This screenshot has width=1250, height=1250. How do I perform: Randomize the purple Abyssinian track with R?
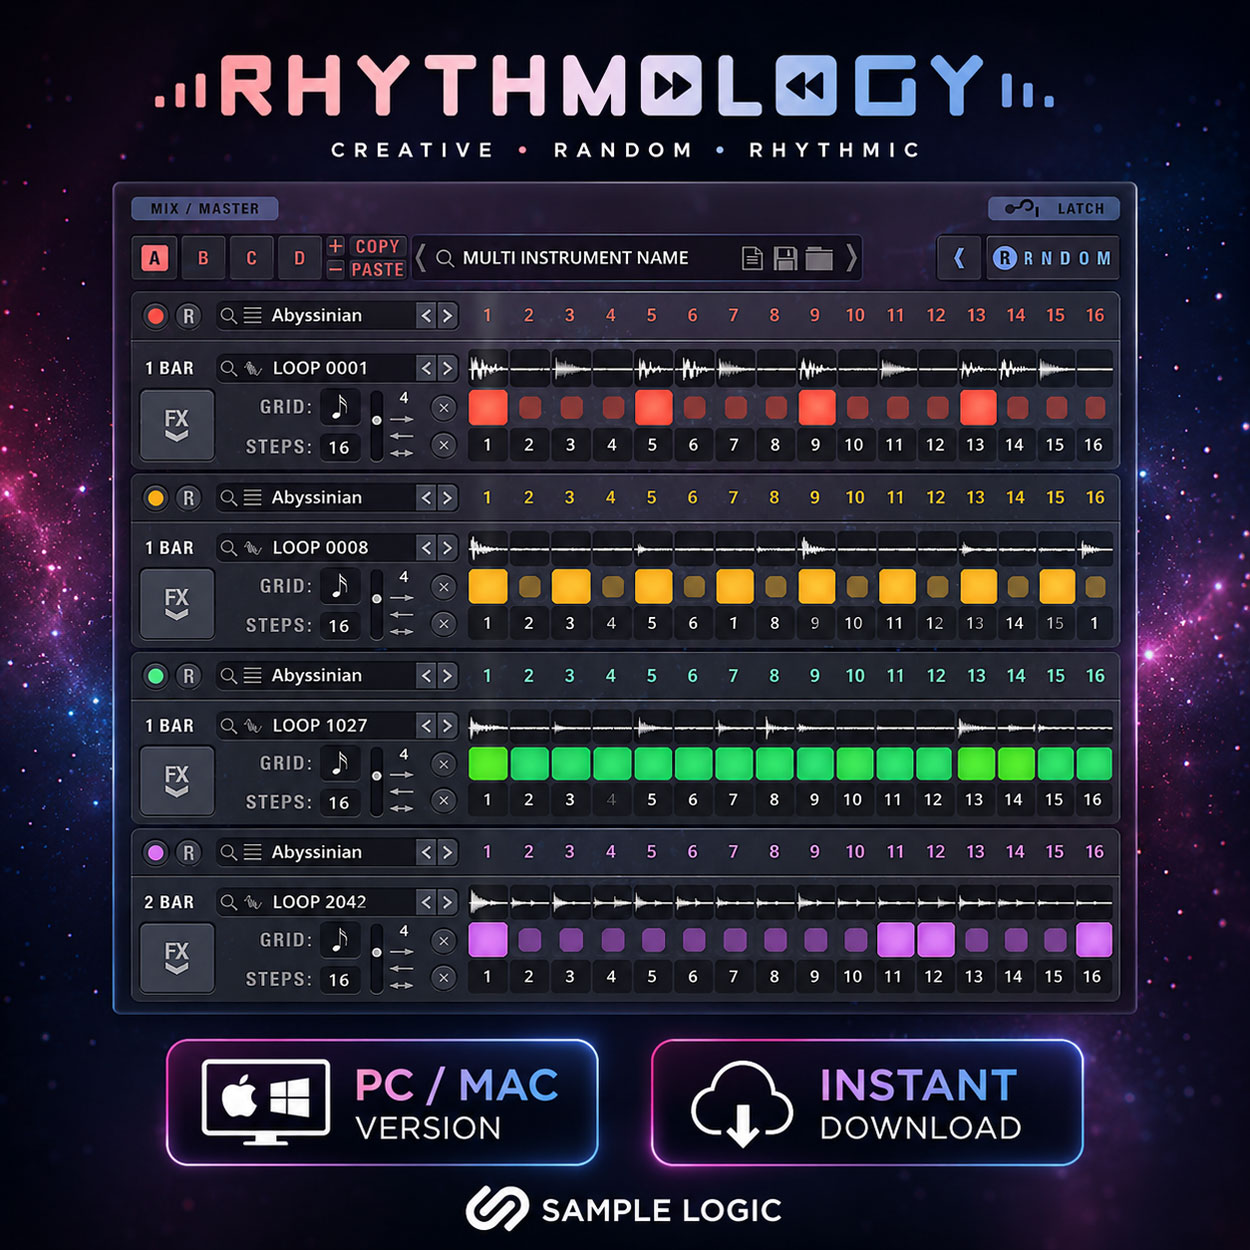click(188, 852)
